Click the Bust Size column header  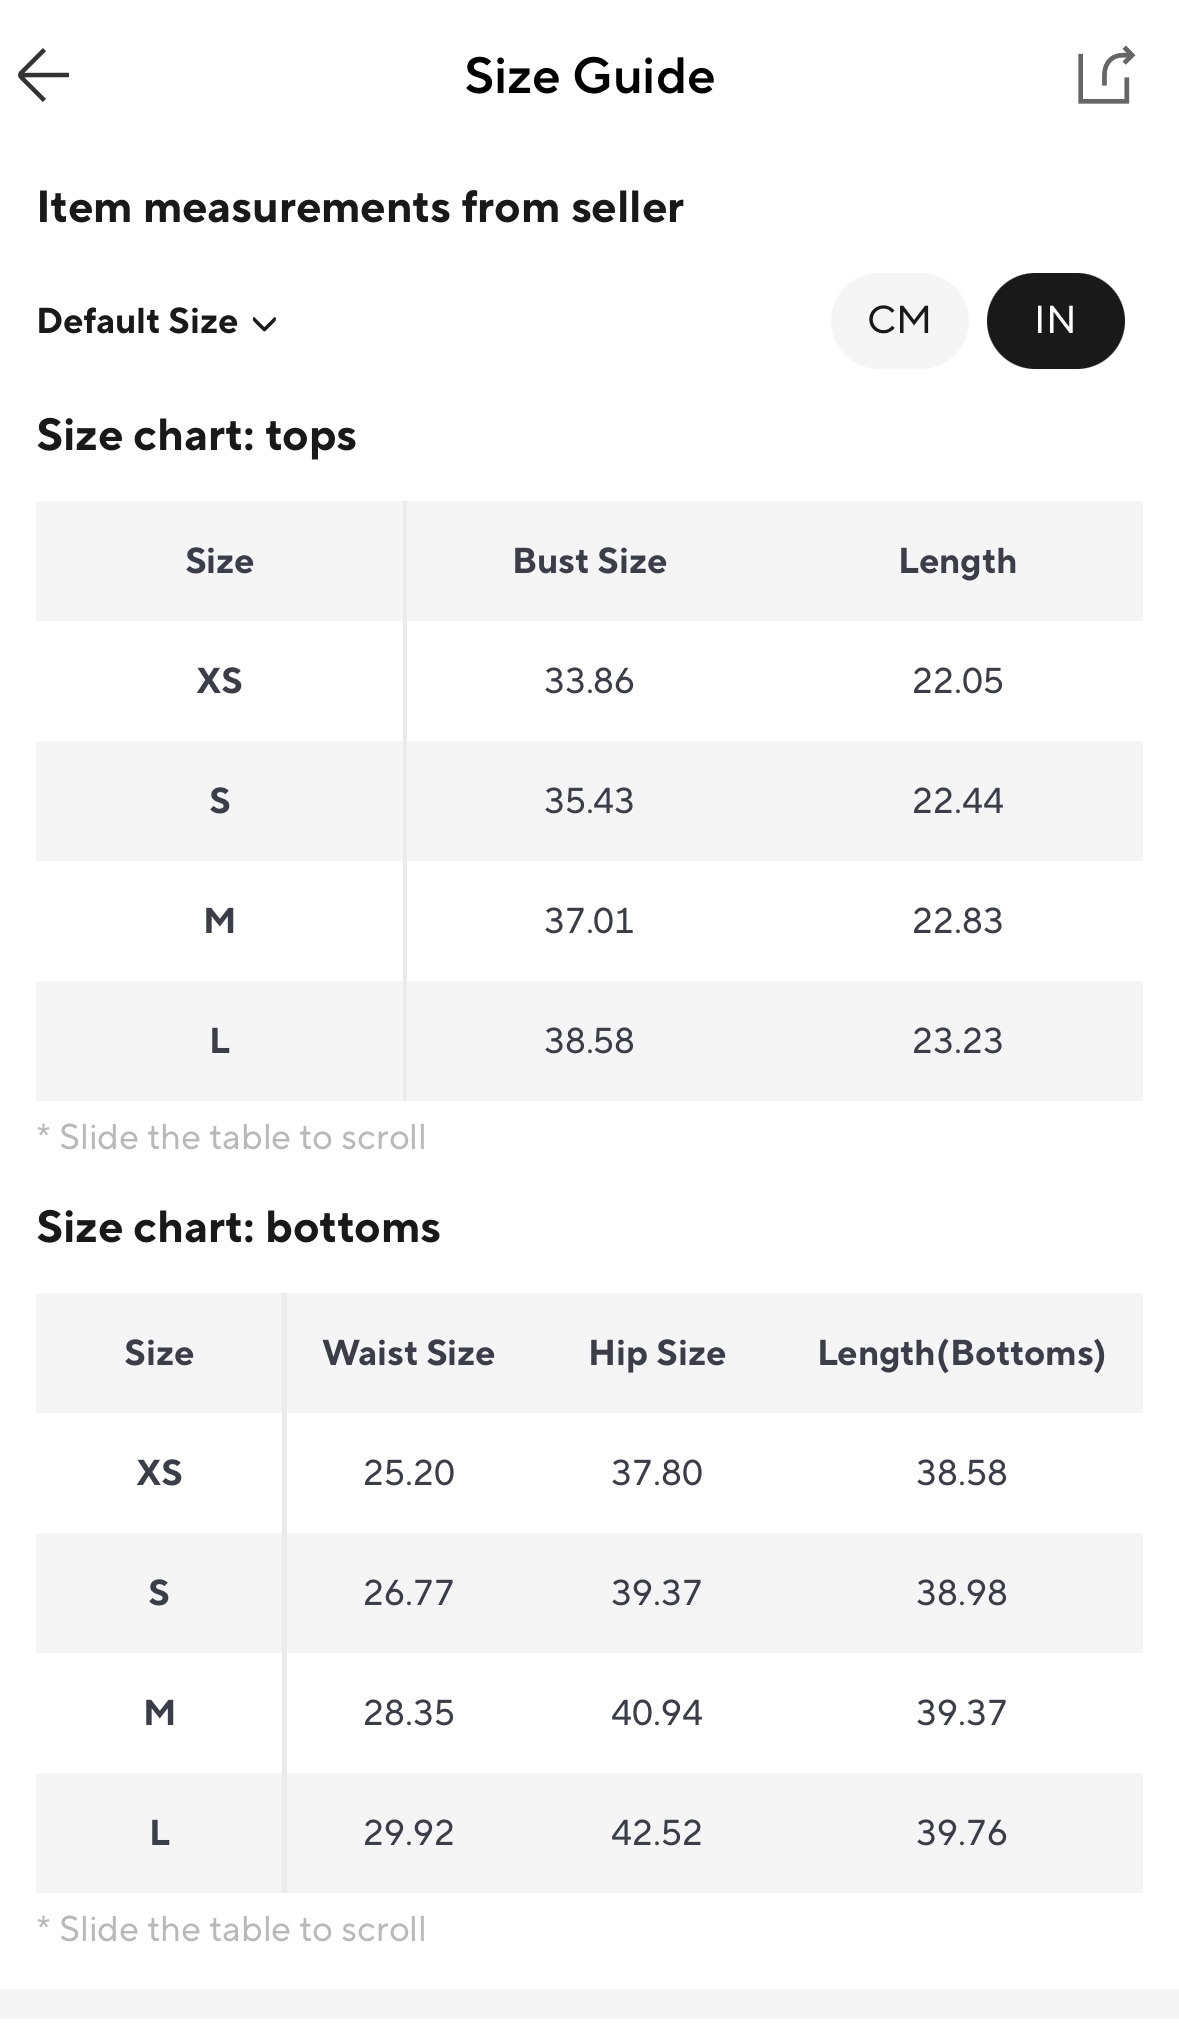pyautogui.click(x=589, y=561)
